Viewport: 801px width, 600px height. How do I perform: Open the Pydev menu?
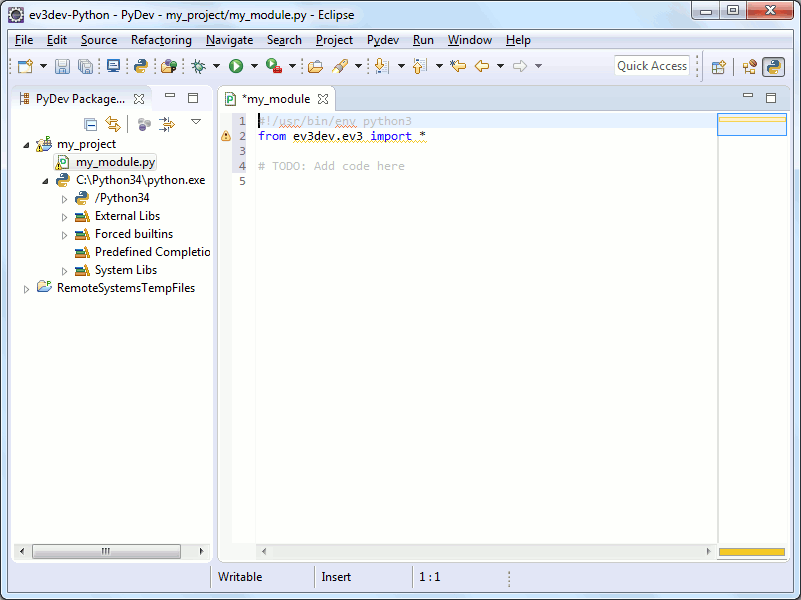[x=383, y=40]
